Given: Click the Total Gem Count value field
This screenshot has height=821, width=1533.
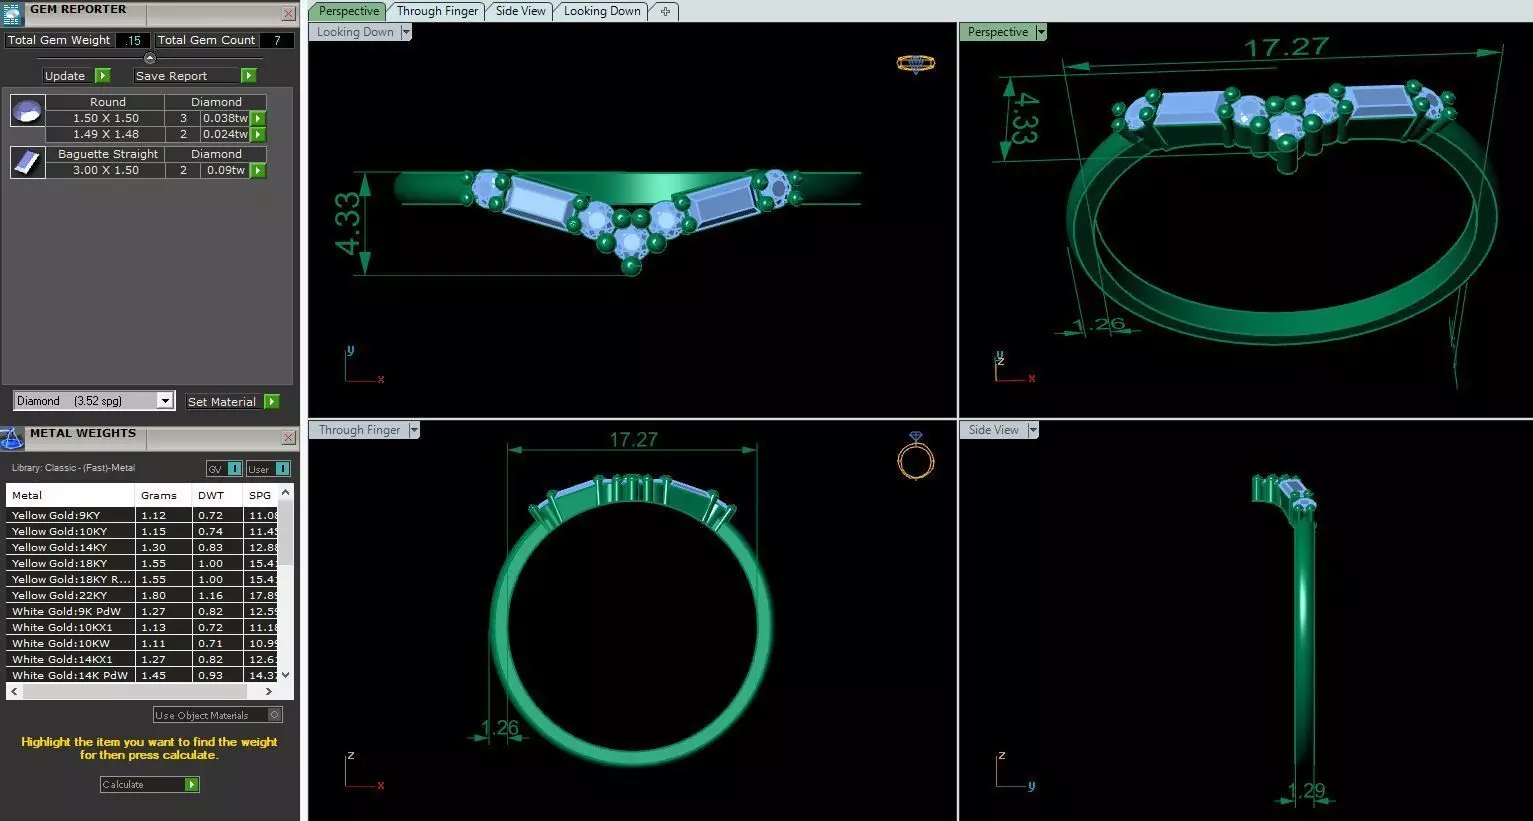Looking at the screenshot, I should tap(277, 40).
